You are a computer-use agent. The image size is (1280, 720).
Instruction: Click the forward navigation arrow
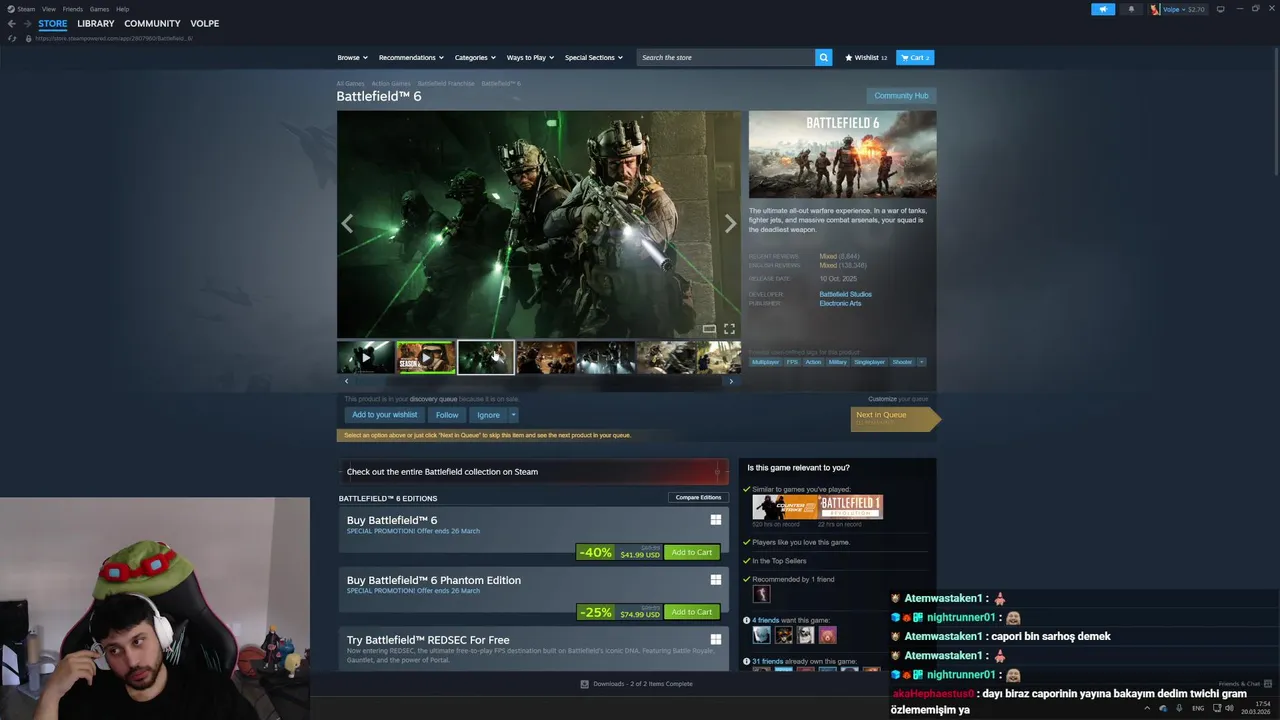click(27, 23)
